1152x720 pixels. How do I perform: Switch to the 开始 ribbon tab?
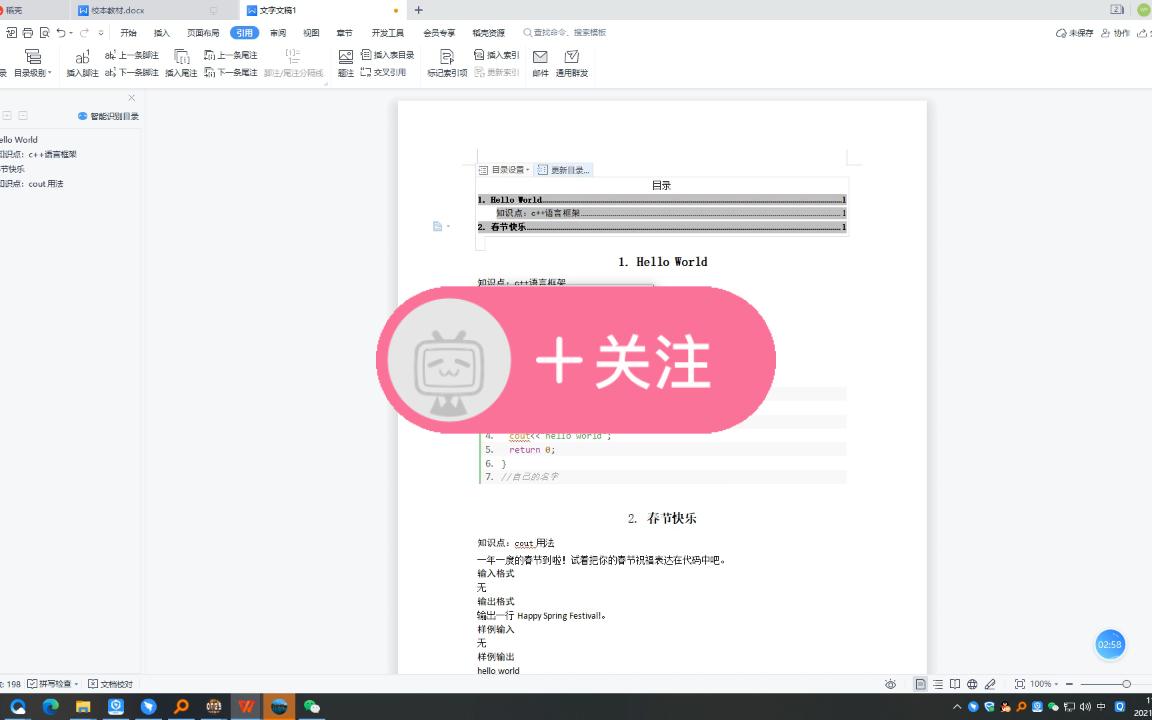click(x=127, y=32)
